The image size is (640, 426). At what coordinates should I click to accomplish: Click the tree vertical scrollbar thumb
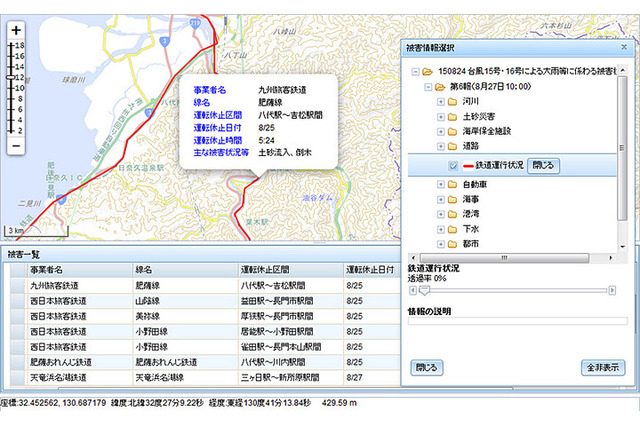pos(622,148)
